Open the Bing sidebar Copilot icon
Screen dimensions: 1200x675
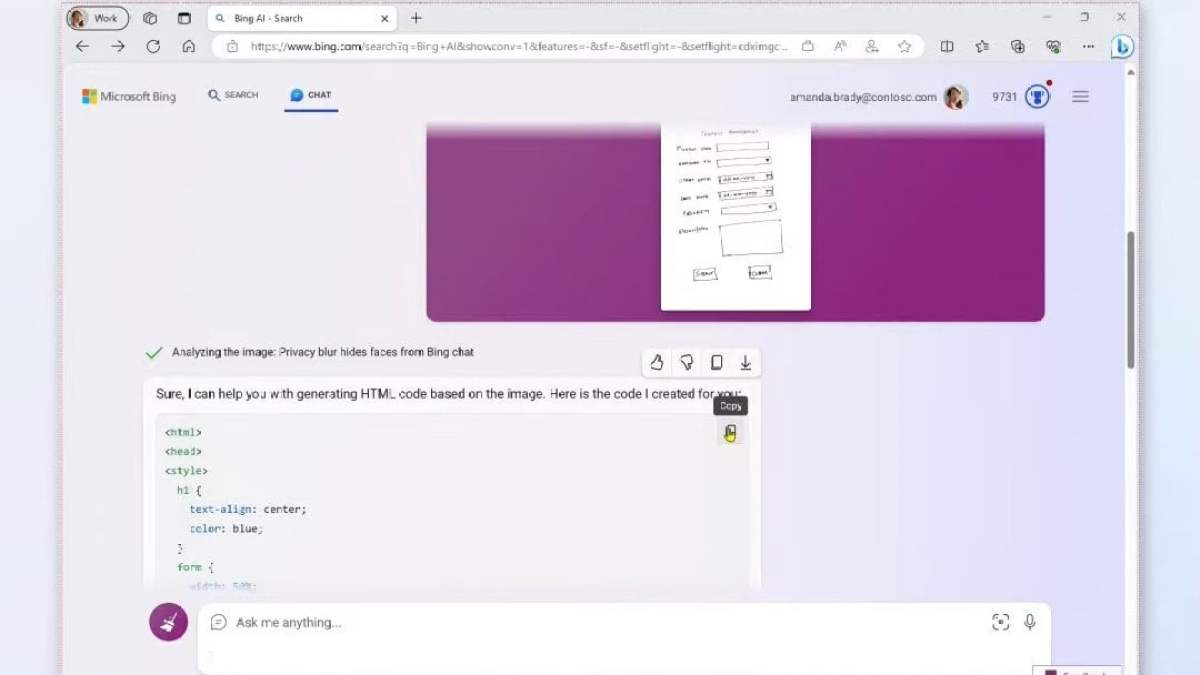(1122, 46)
